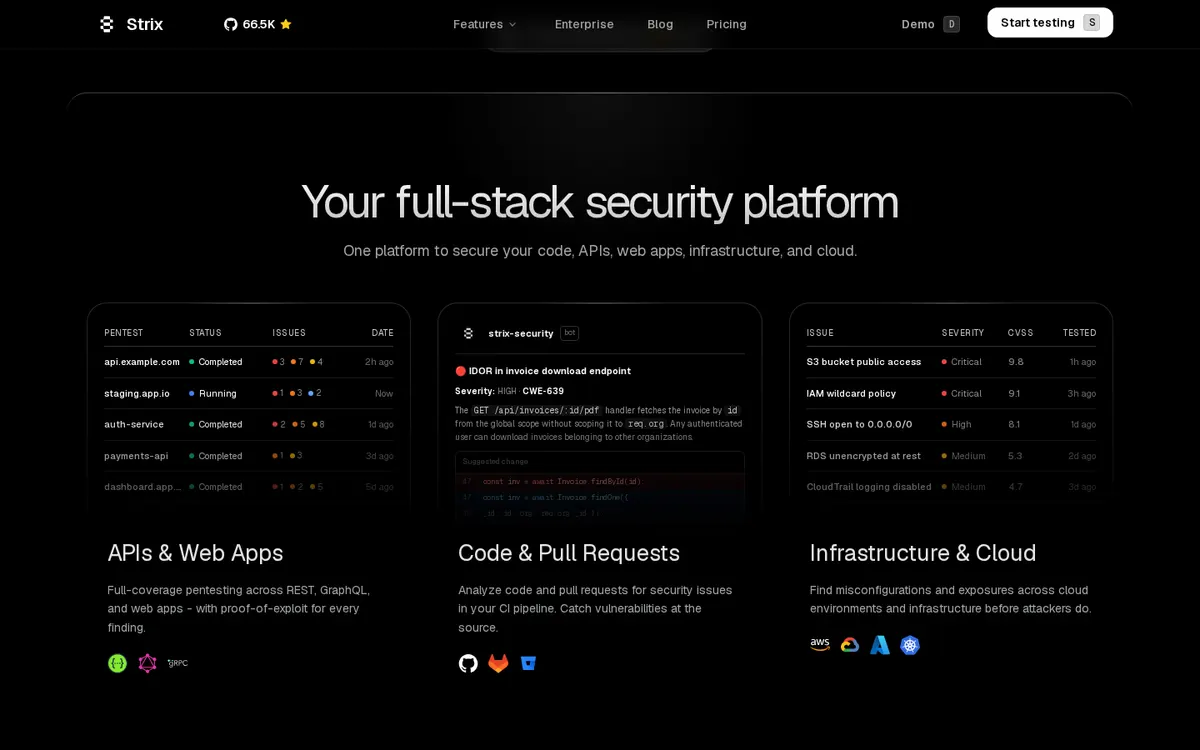Image resolution: width=1200 pixels, height=750 pixels.
Task: Click the Azure logo icon
Action: (x=880, y=645)
